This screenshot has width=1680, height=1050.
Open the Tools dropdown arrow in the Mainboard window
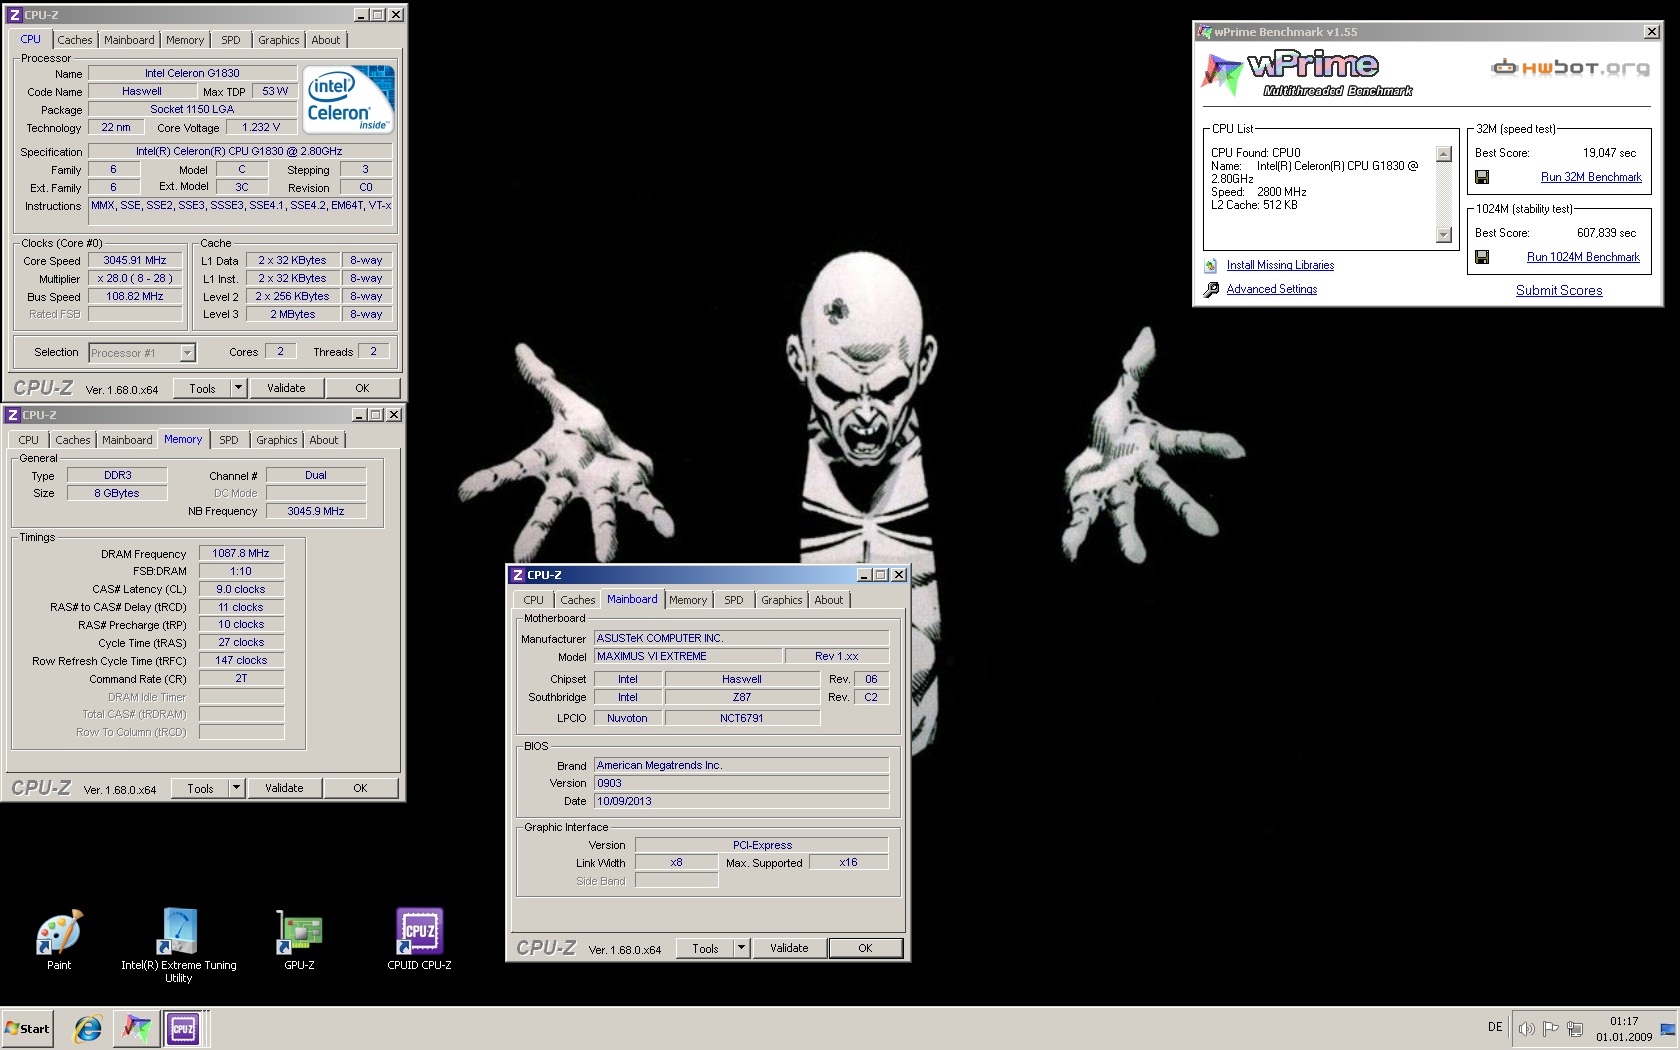point(741,948)
